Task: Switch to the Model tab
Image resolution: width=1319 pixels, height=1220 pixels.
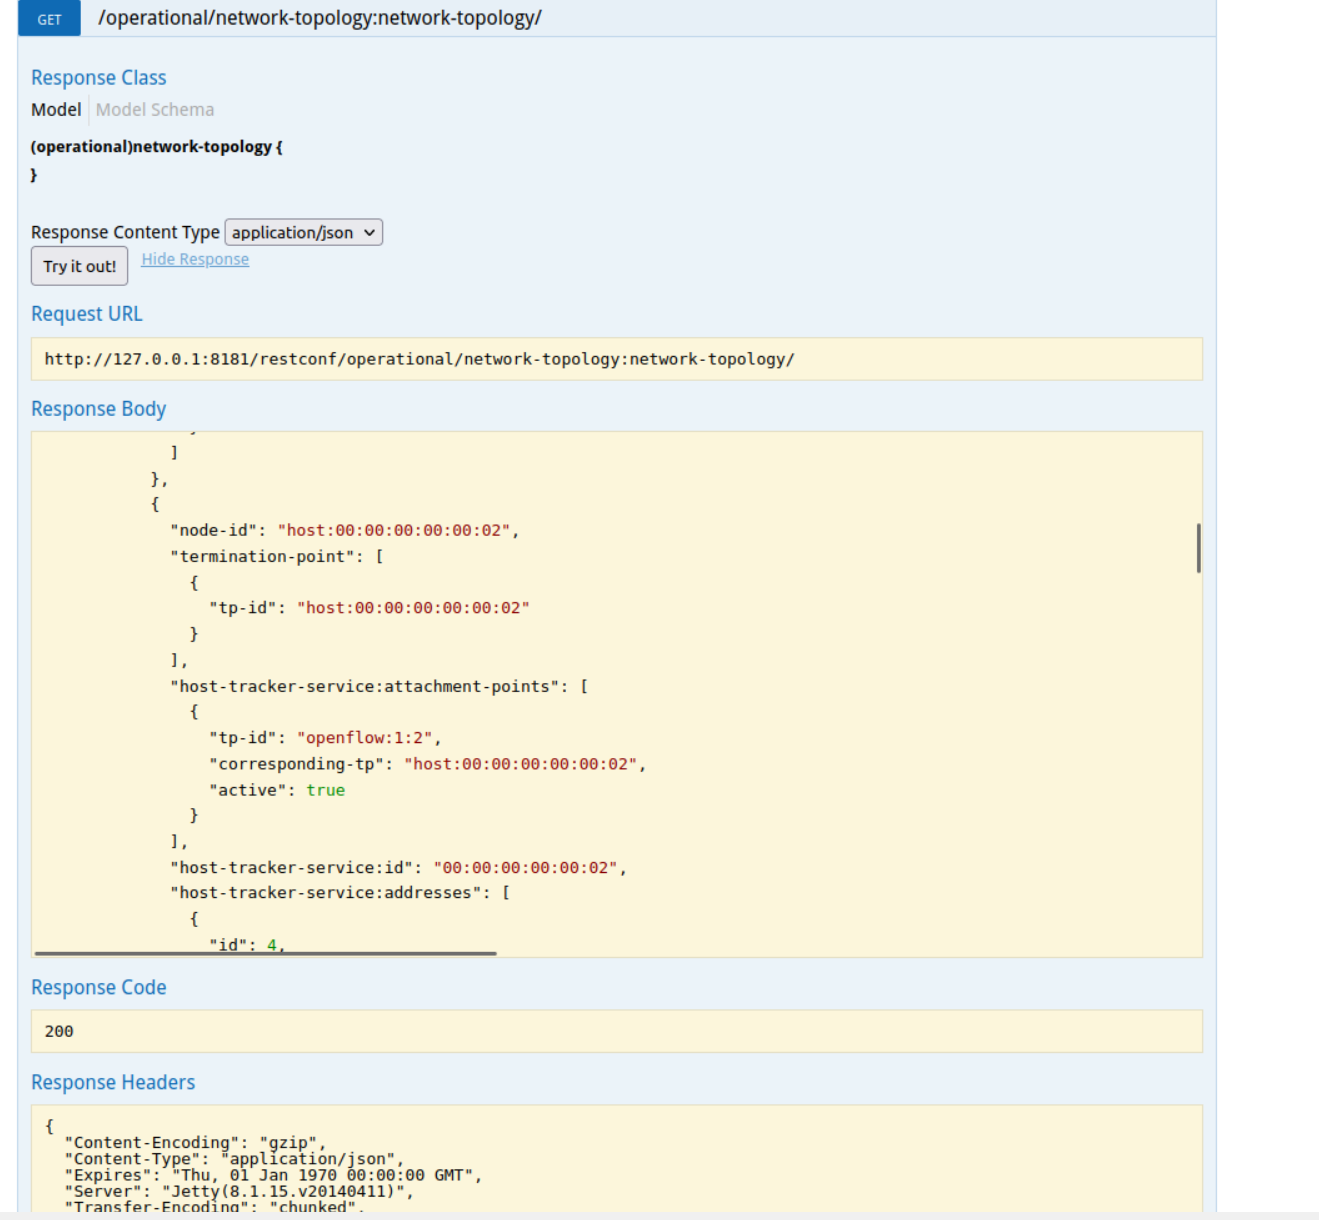Action: [x=56, y=110]
